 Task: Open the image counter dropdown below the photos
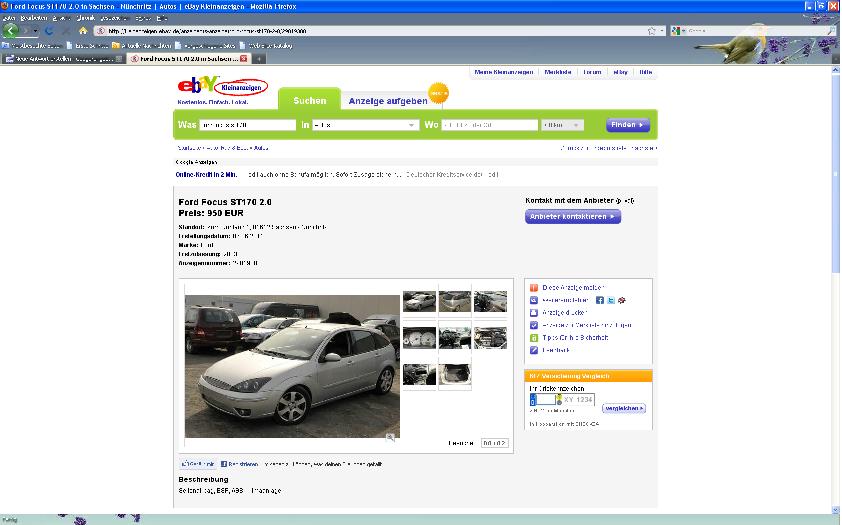494,443
